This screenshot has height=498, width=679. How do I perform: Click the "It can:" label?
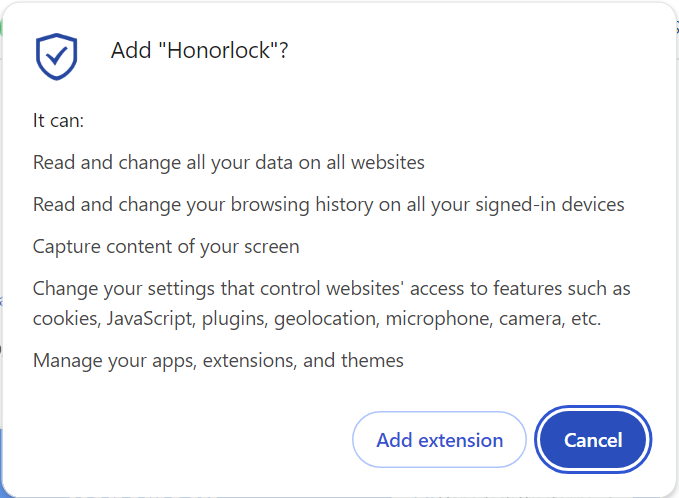click(x=58, y=120)
